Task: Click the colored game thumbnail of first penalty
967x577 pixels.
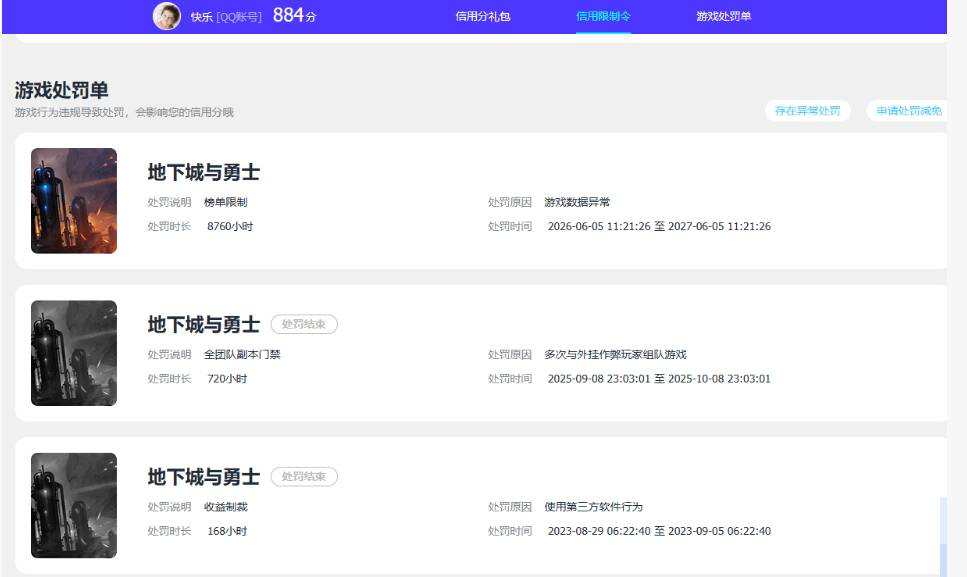Action: (74, 200)
